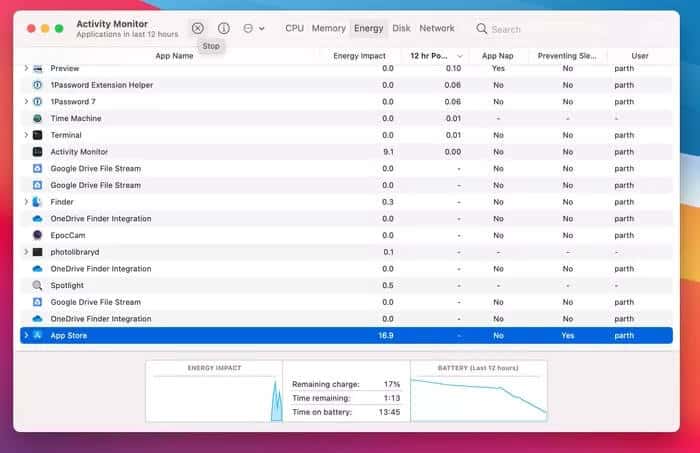Switch to the Disk tab
This screenshot has width=700, height=453.
click(401, 28)
